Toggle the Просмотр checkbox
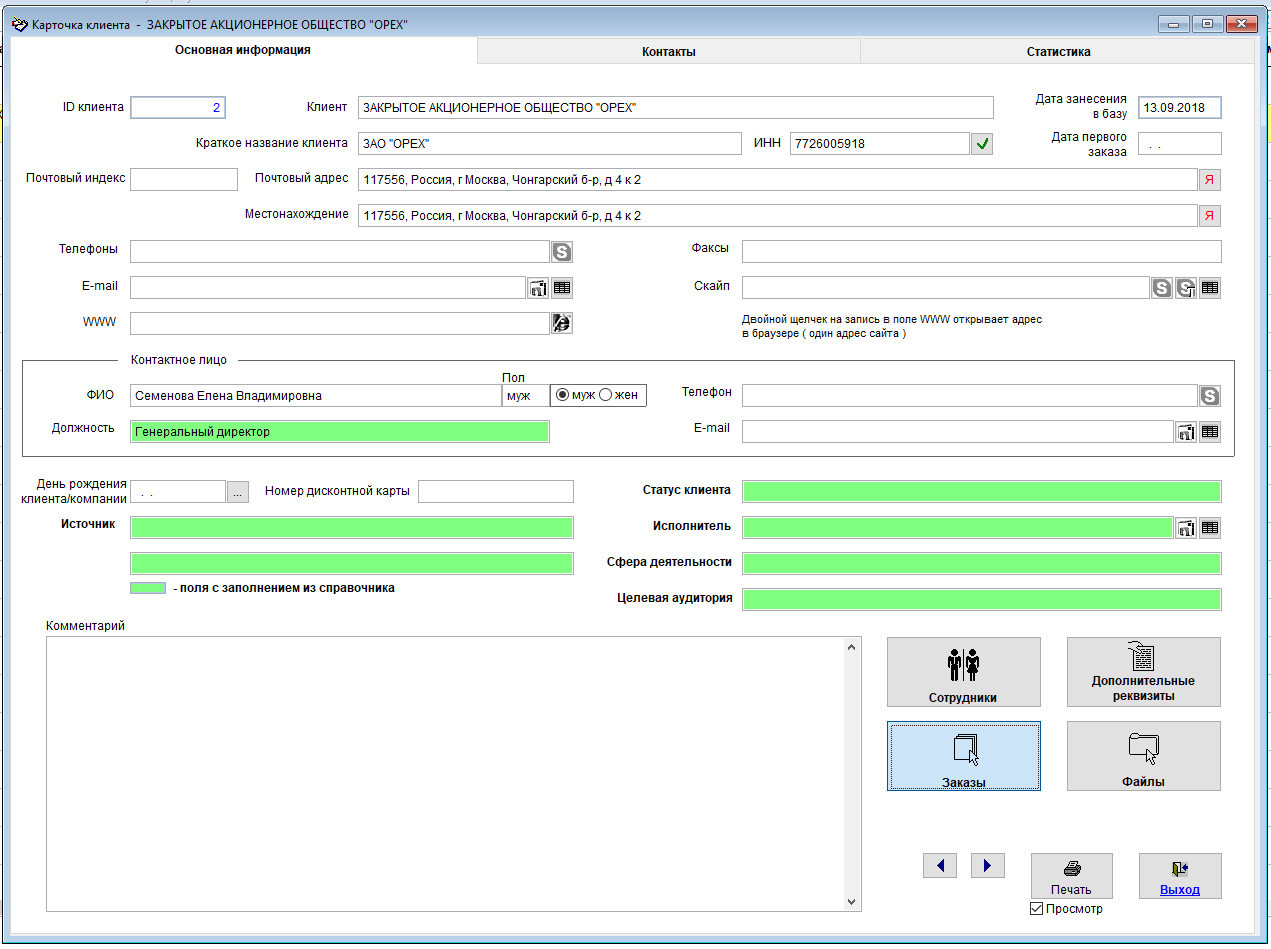 pyautogui.click(x=1036, y=909)
